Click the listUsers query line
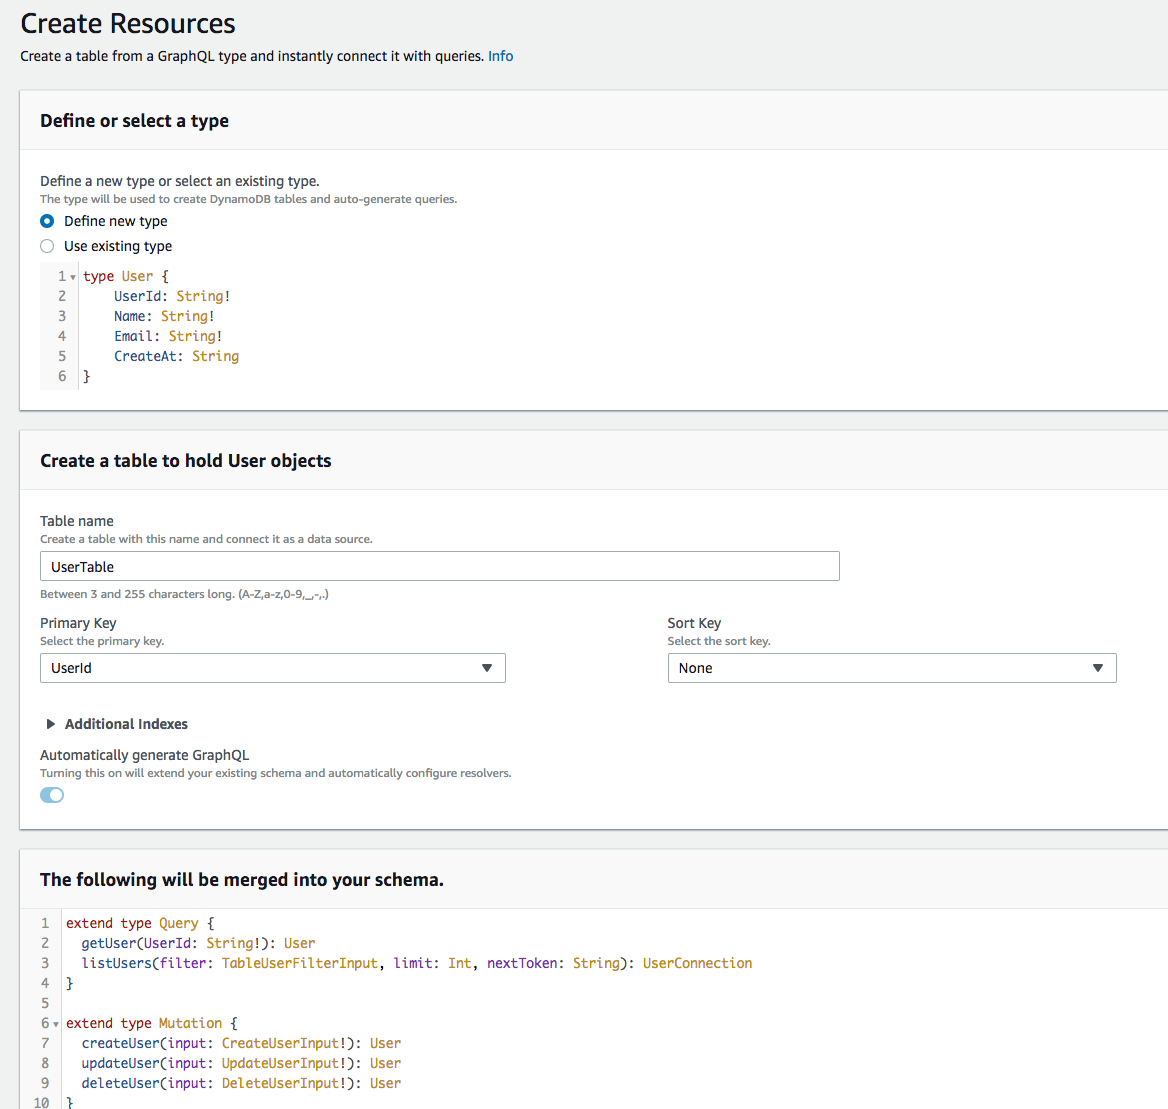The height and width of the screenshot is (1109, 1168). (x=416, y=964)
